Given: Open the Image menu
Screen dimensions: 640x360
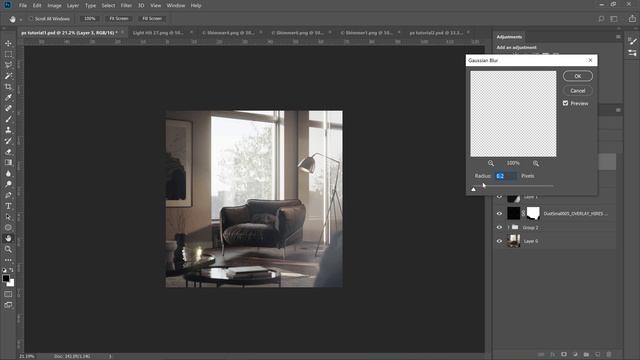Looking at the screenshot, I should point(54,6).
